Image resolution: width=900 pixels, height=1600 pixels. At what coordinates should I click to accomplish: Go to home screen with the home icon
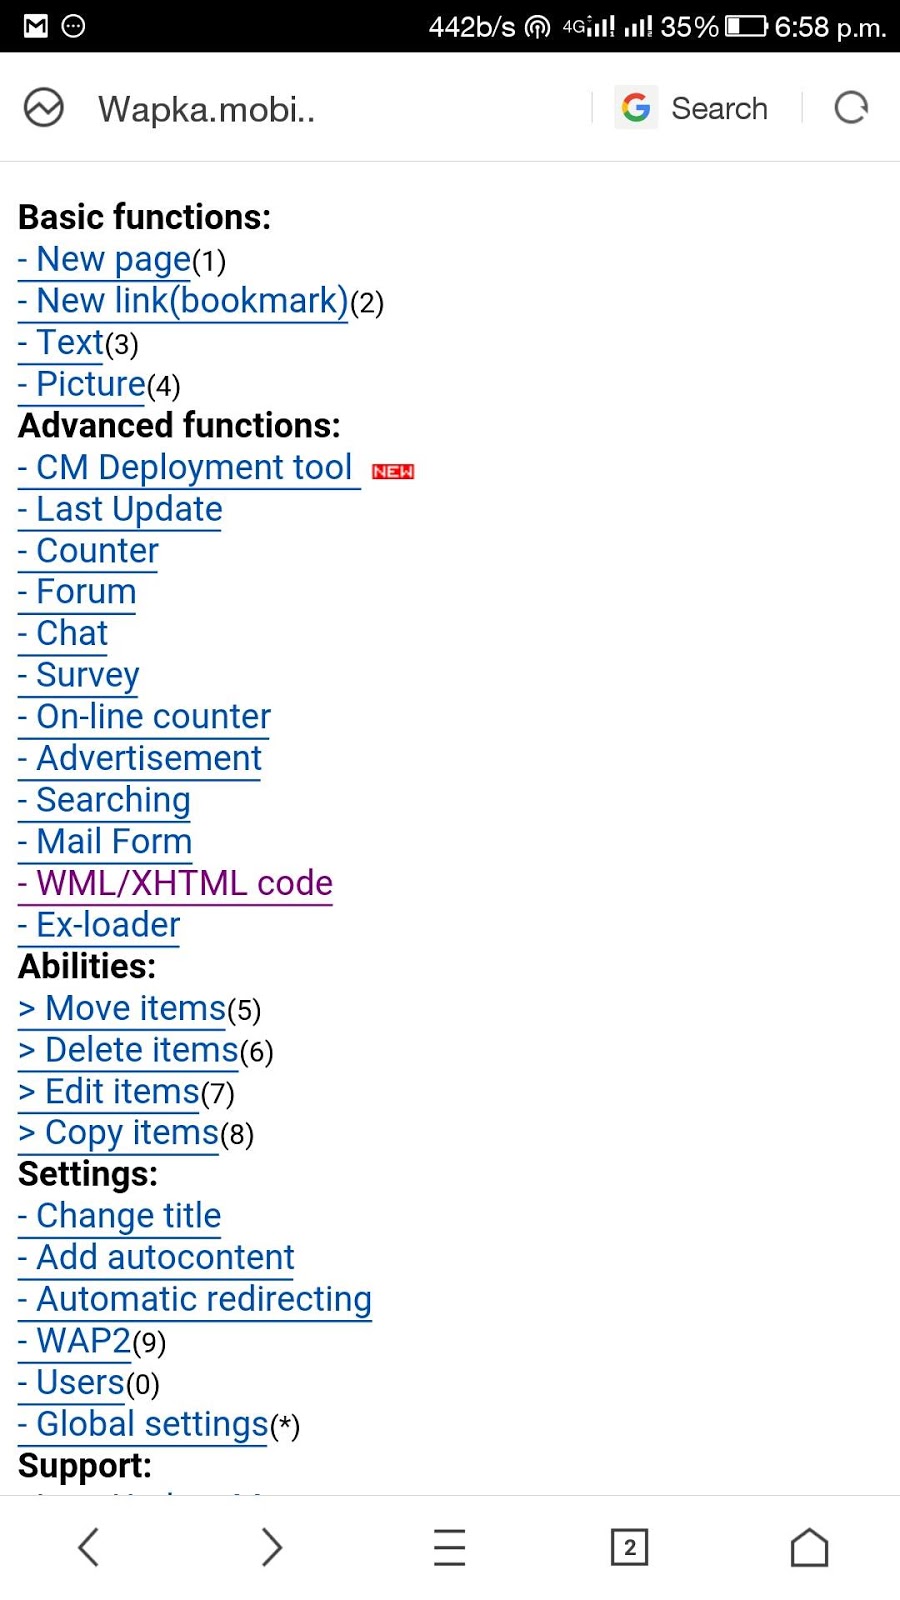tap(809, 1546)
